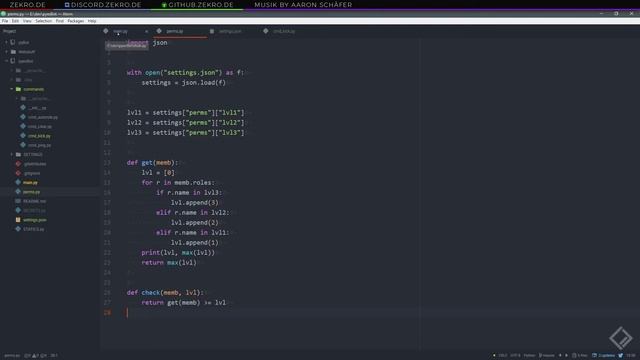Open the Selection menu

[x=43, y=21]
